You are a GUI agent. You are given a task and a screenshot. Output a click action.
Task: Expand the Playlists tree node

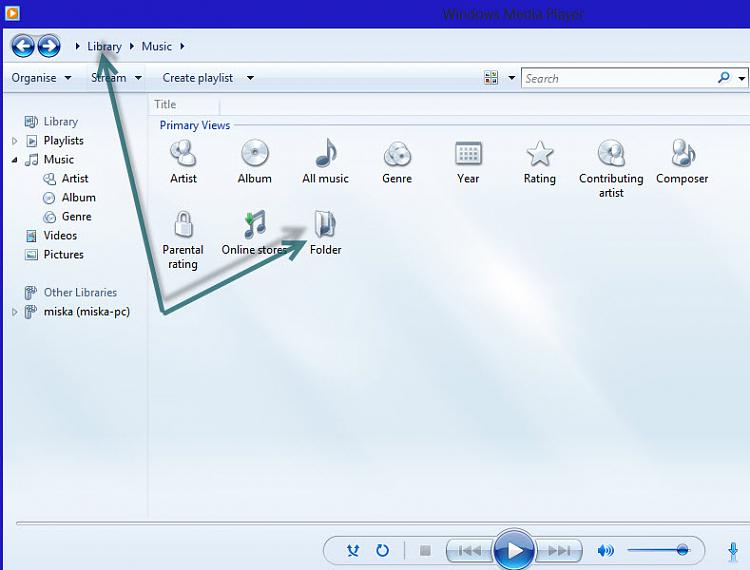pos(14,141)
